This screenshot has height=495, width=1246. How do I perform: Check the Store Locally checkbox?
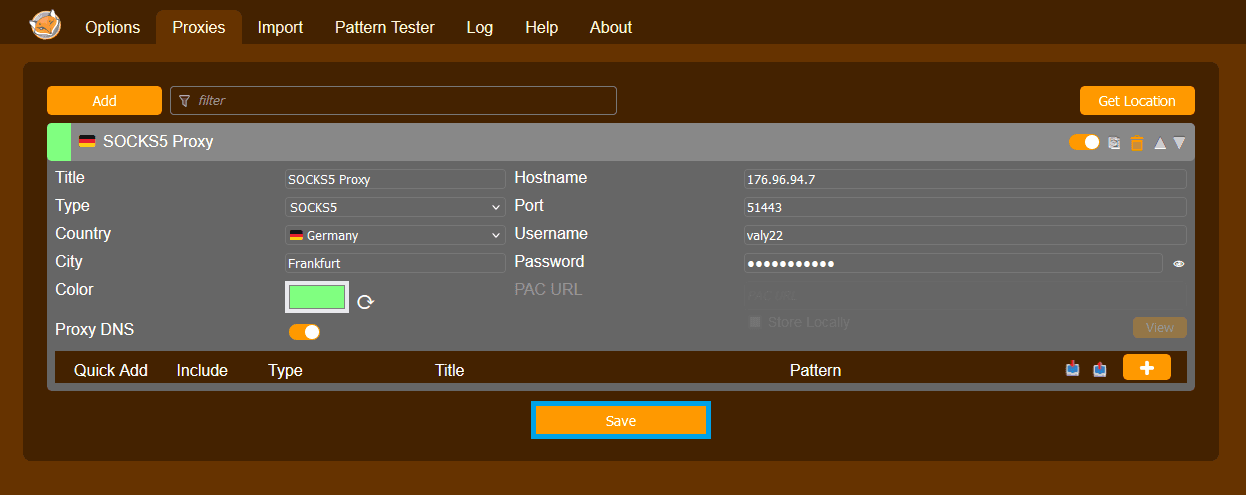[755, 322]
